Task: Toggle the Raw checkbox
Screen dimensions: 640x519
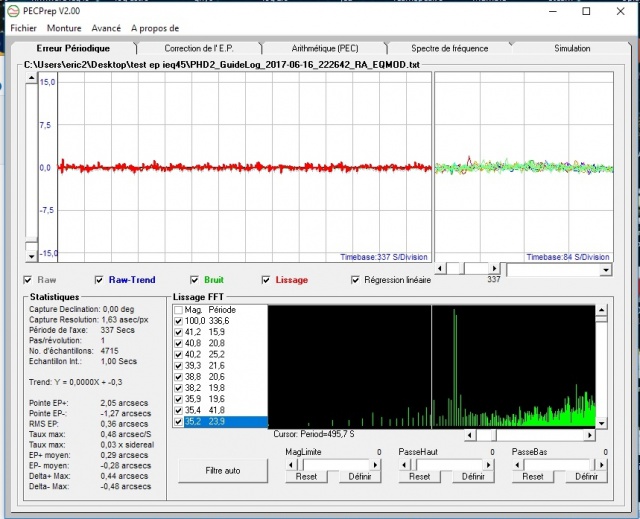Action: pyautogui.click(x=28, y=280)
